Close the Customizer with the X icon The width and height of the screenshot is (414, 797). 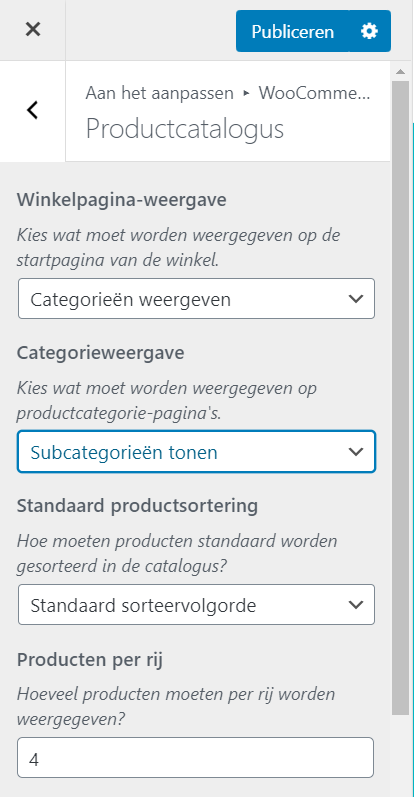coord(33,30)
